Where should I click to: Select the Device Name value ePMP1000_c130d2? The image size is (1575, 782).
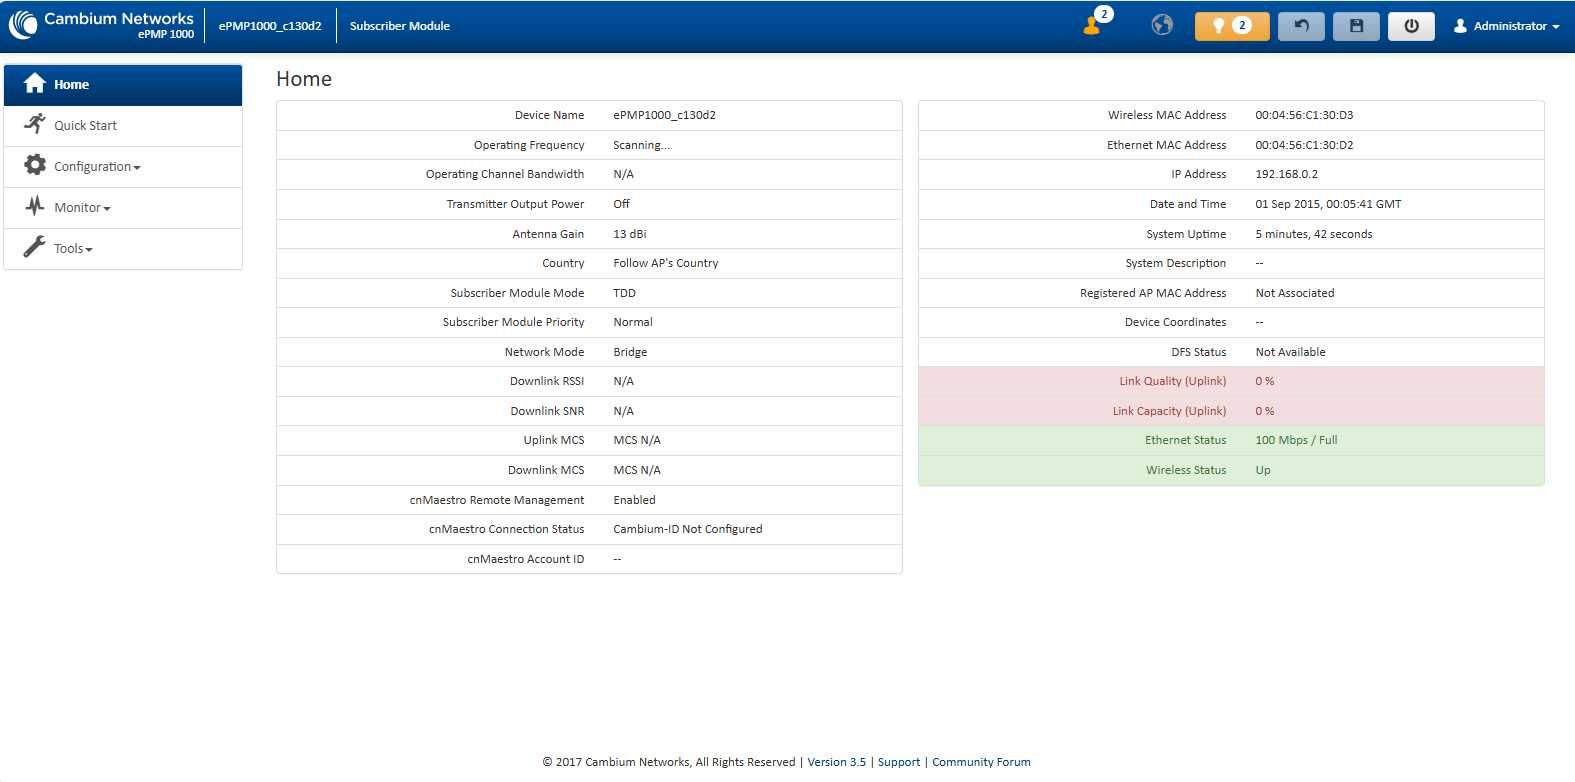coord(664,115)
